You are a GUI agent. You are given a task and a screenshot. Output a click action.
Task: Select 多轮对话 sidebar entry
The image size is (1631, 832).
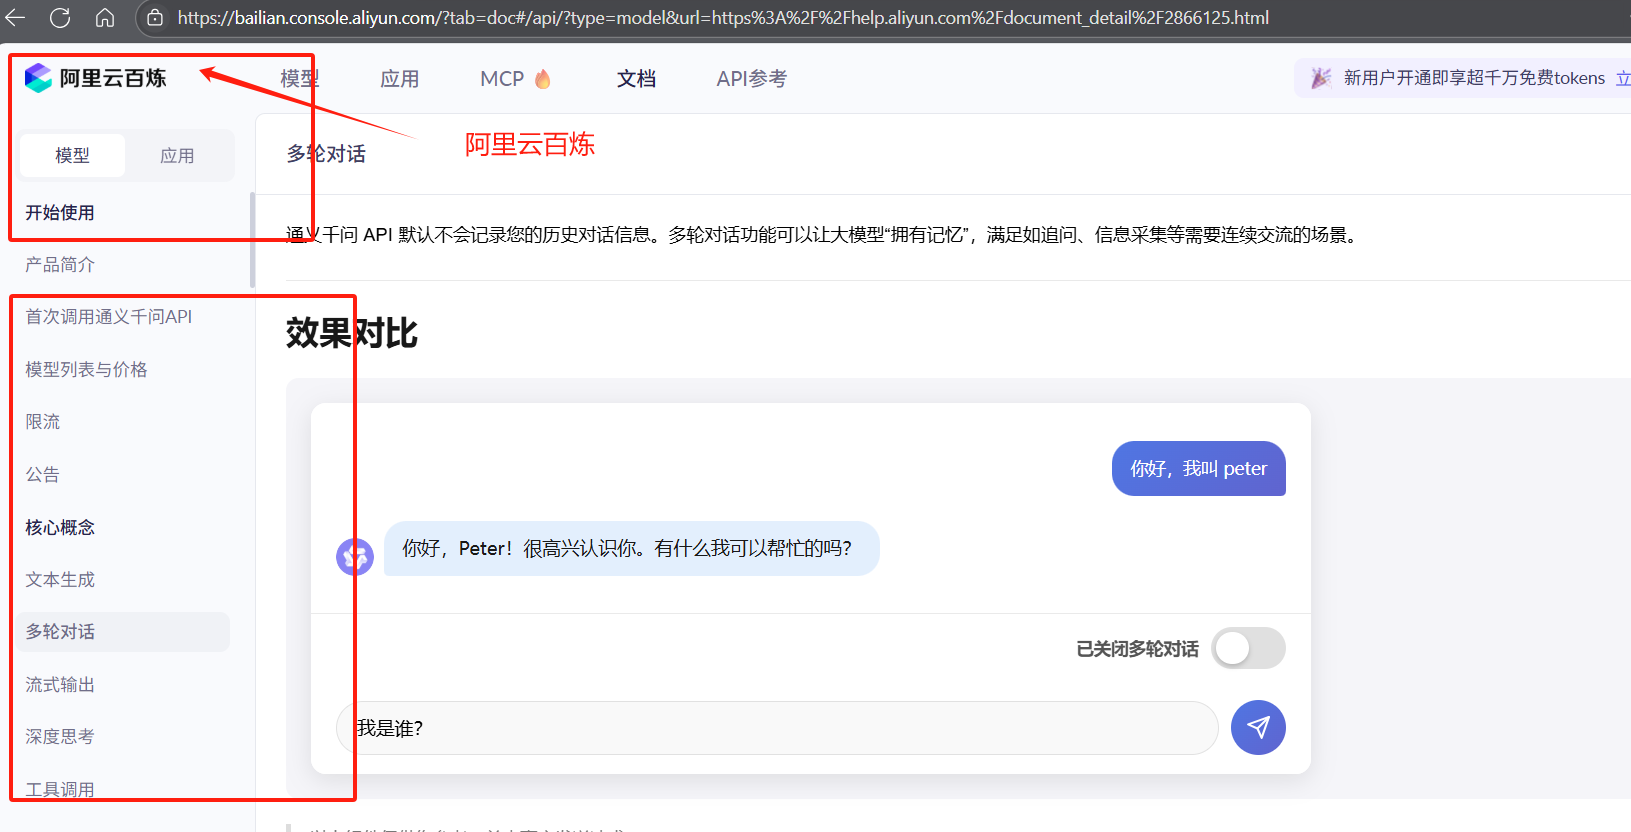pyautogui.click(x=122, y=632)
